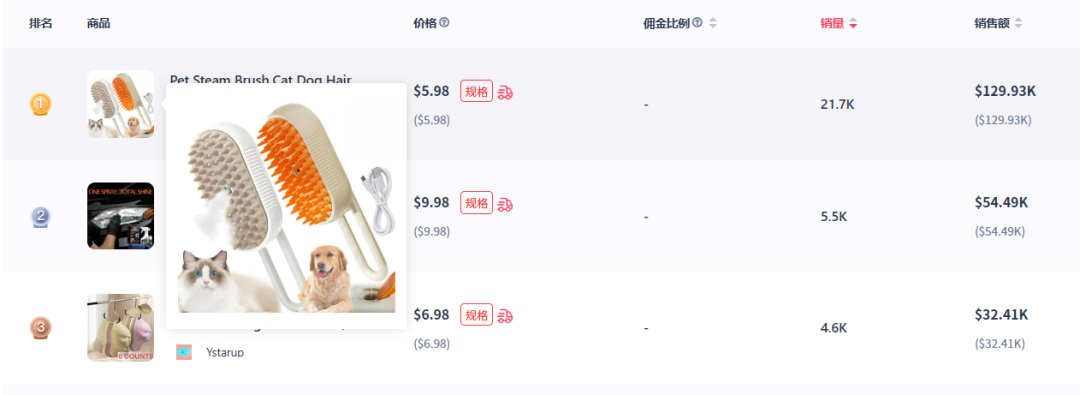Click the car spray product thumbnail
Image resolution: width=1080 pixels, height=395 pixels.
tap(121, 216)
